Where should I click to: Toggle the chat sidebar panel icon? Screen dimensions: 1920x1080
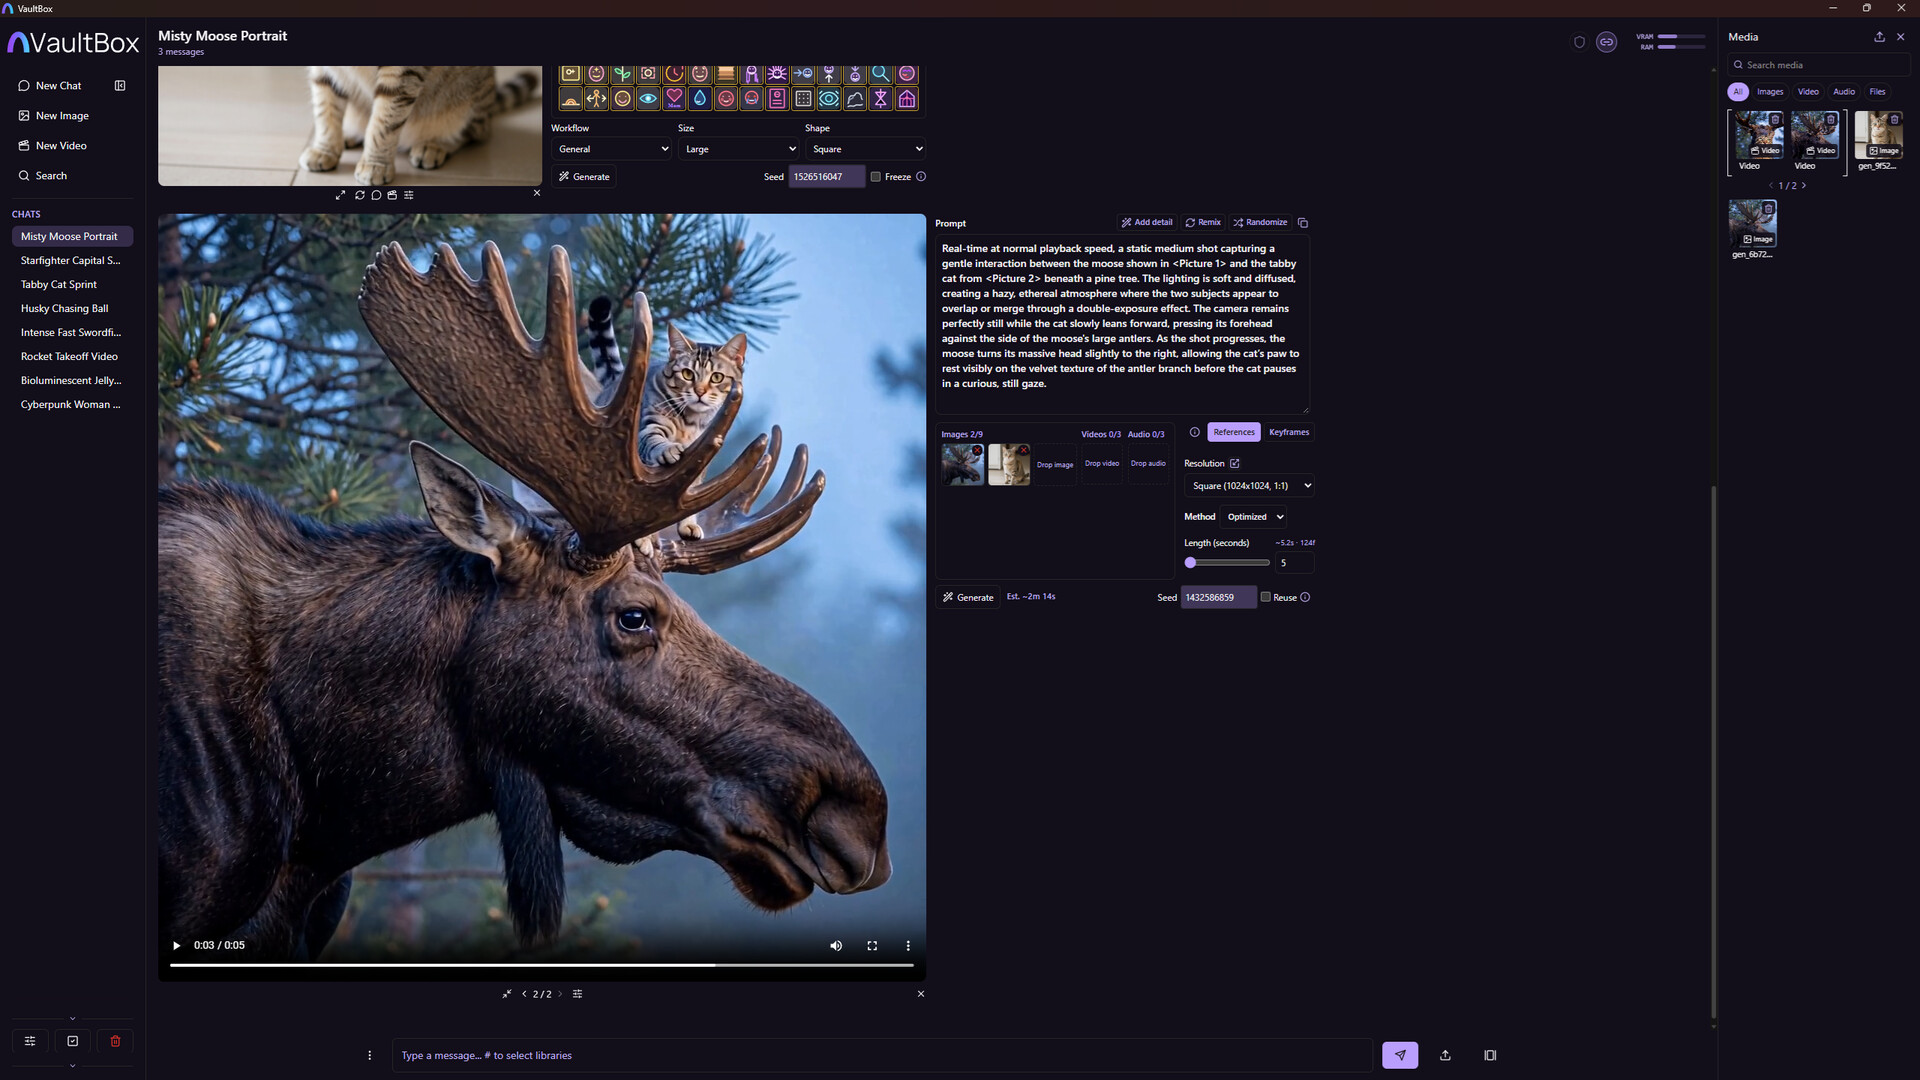(120, 86)
